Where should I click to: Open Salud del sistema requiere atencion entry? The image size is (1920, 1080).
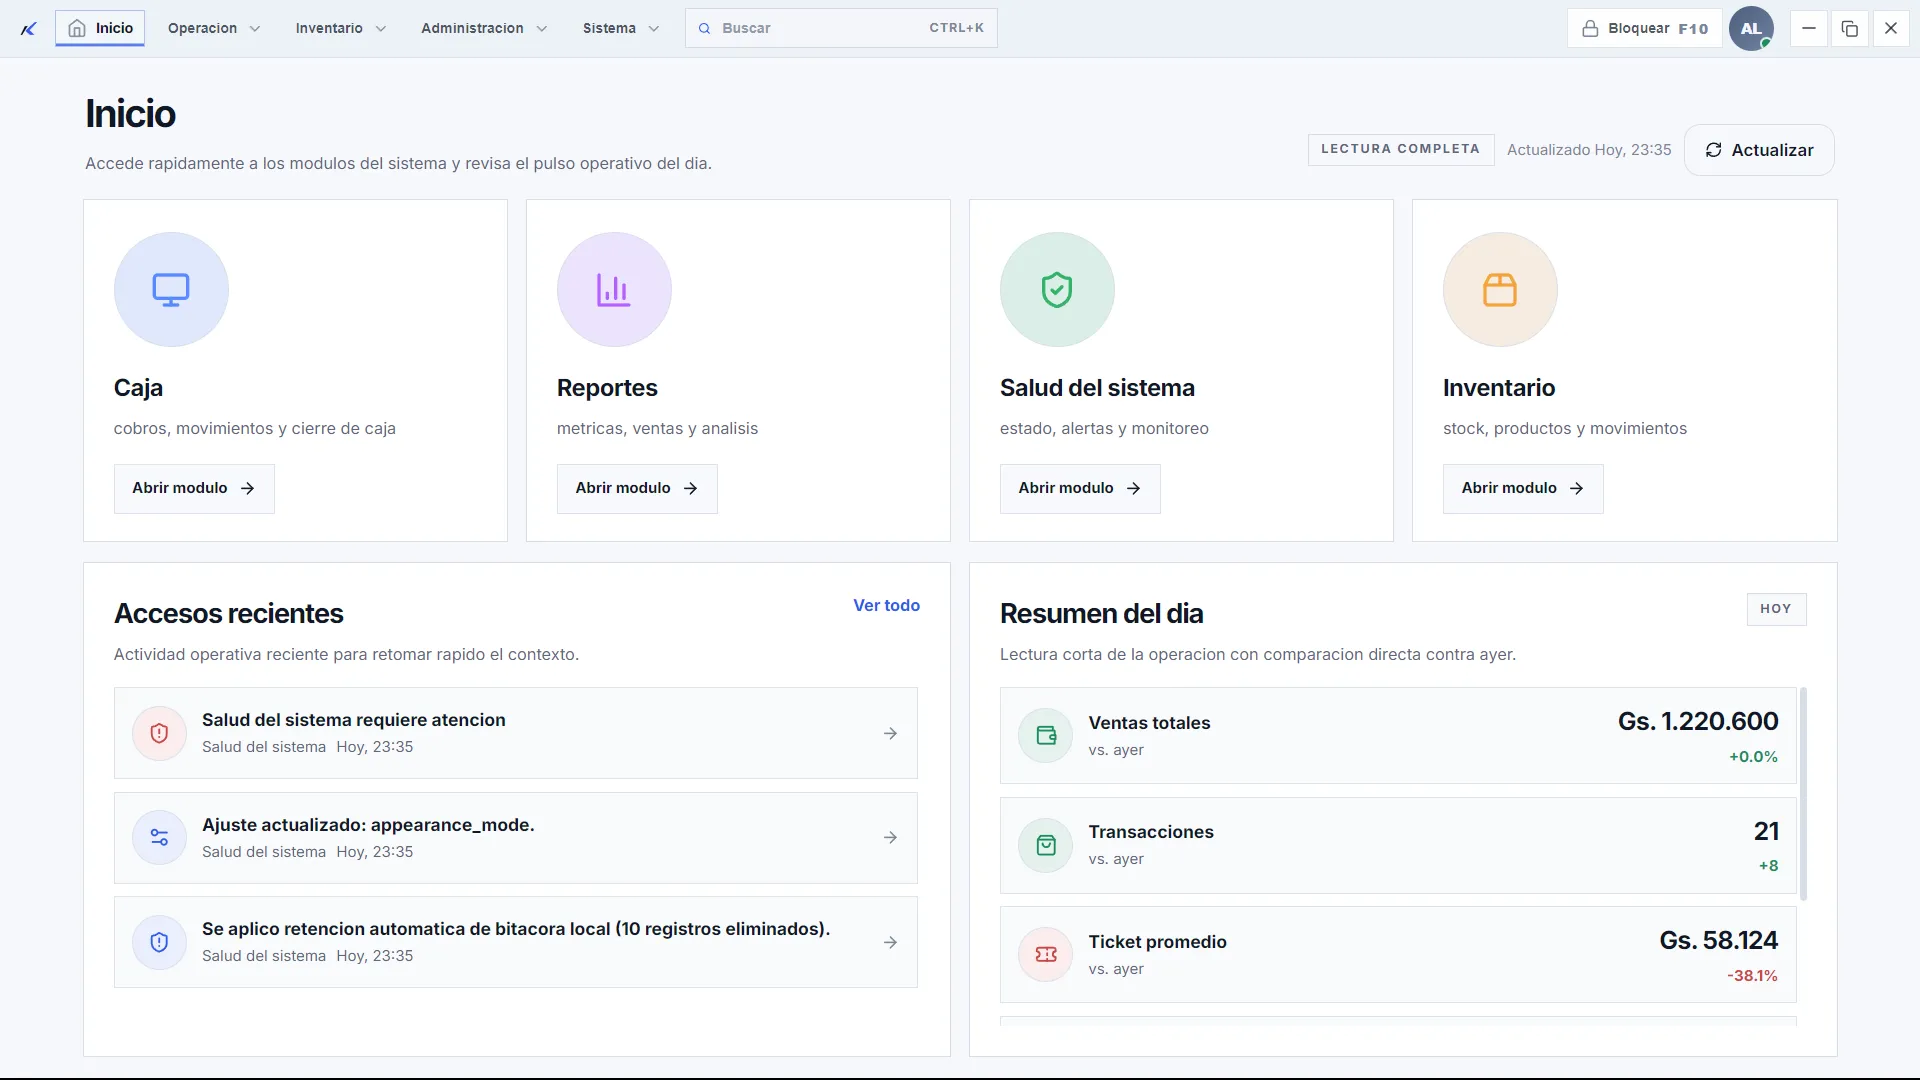click(x=516, y=733)
